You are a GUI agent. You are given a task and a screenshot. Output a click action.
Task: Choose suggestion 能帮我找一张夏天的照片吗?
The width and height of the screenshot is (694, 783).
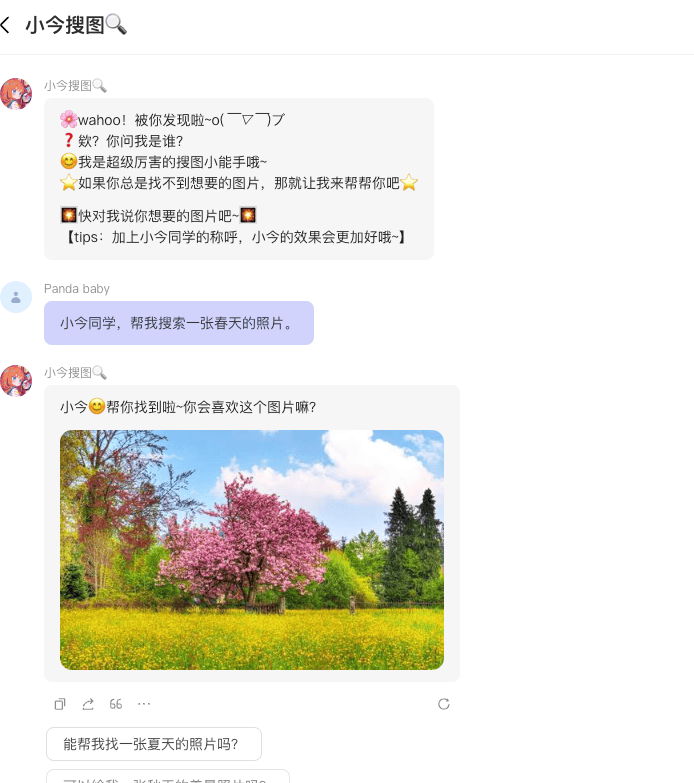[x=154, y=744]
